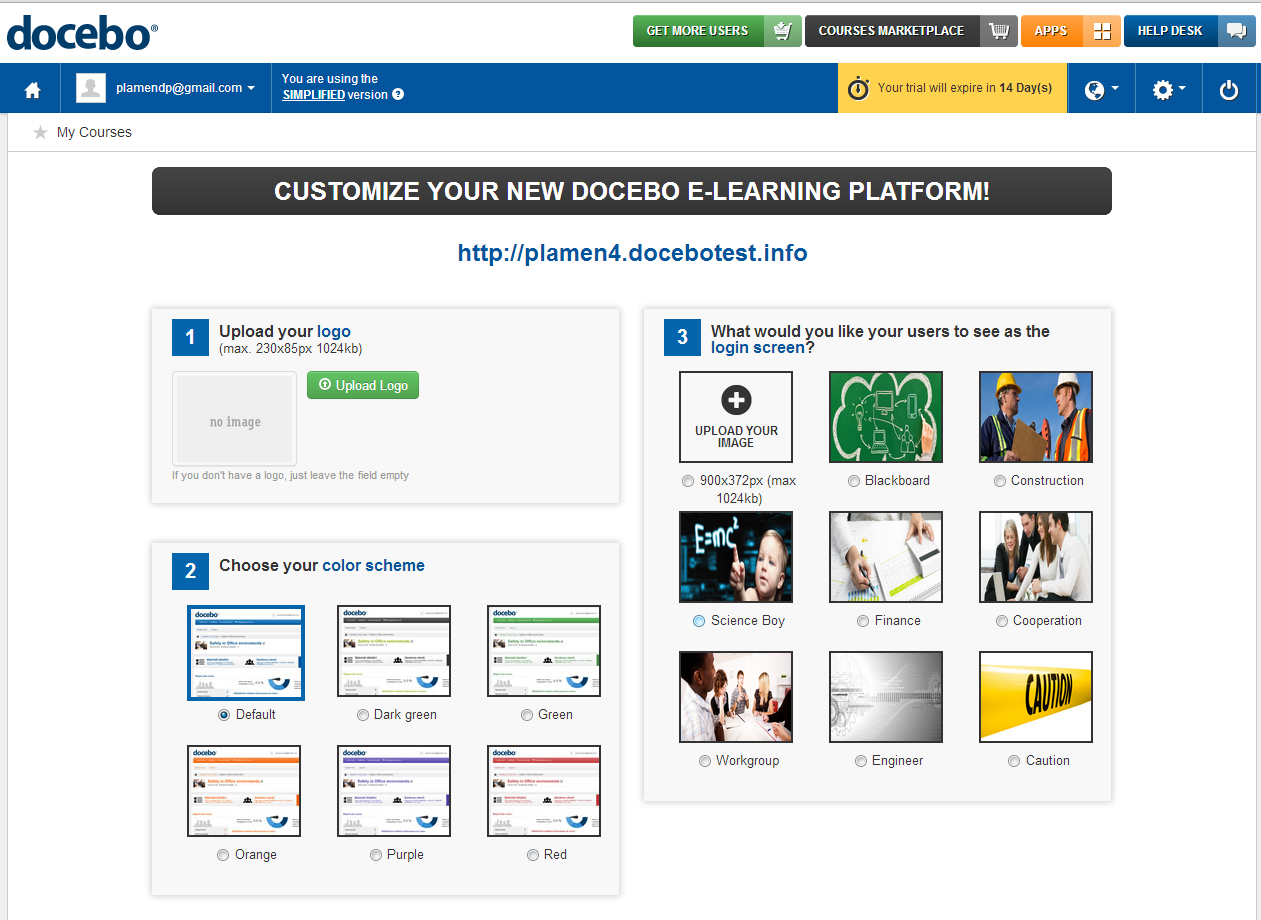The height and width of the screenshot is (920, 1261).
Task: Open the My Courses menu item
Action: [94, 132]
